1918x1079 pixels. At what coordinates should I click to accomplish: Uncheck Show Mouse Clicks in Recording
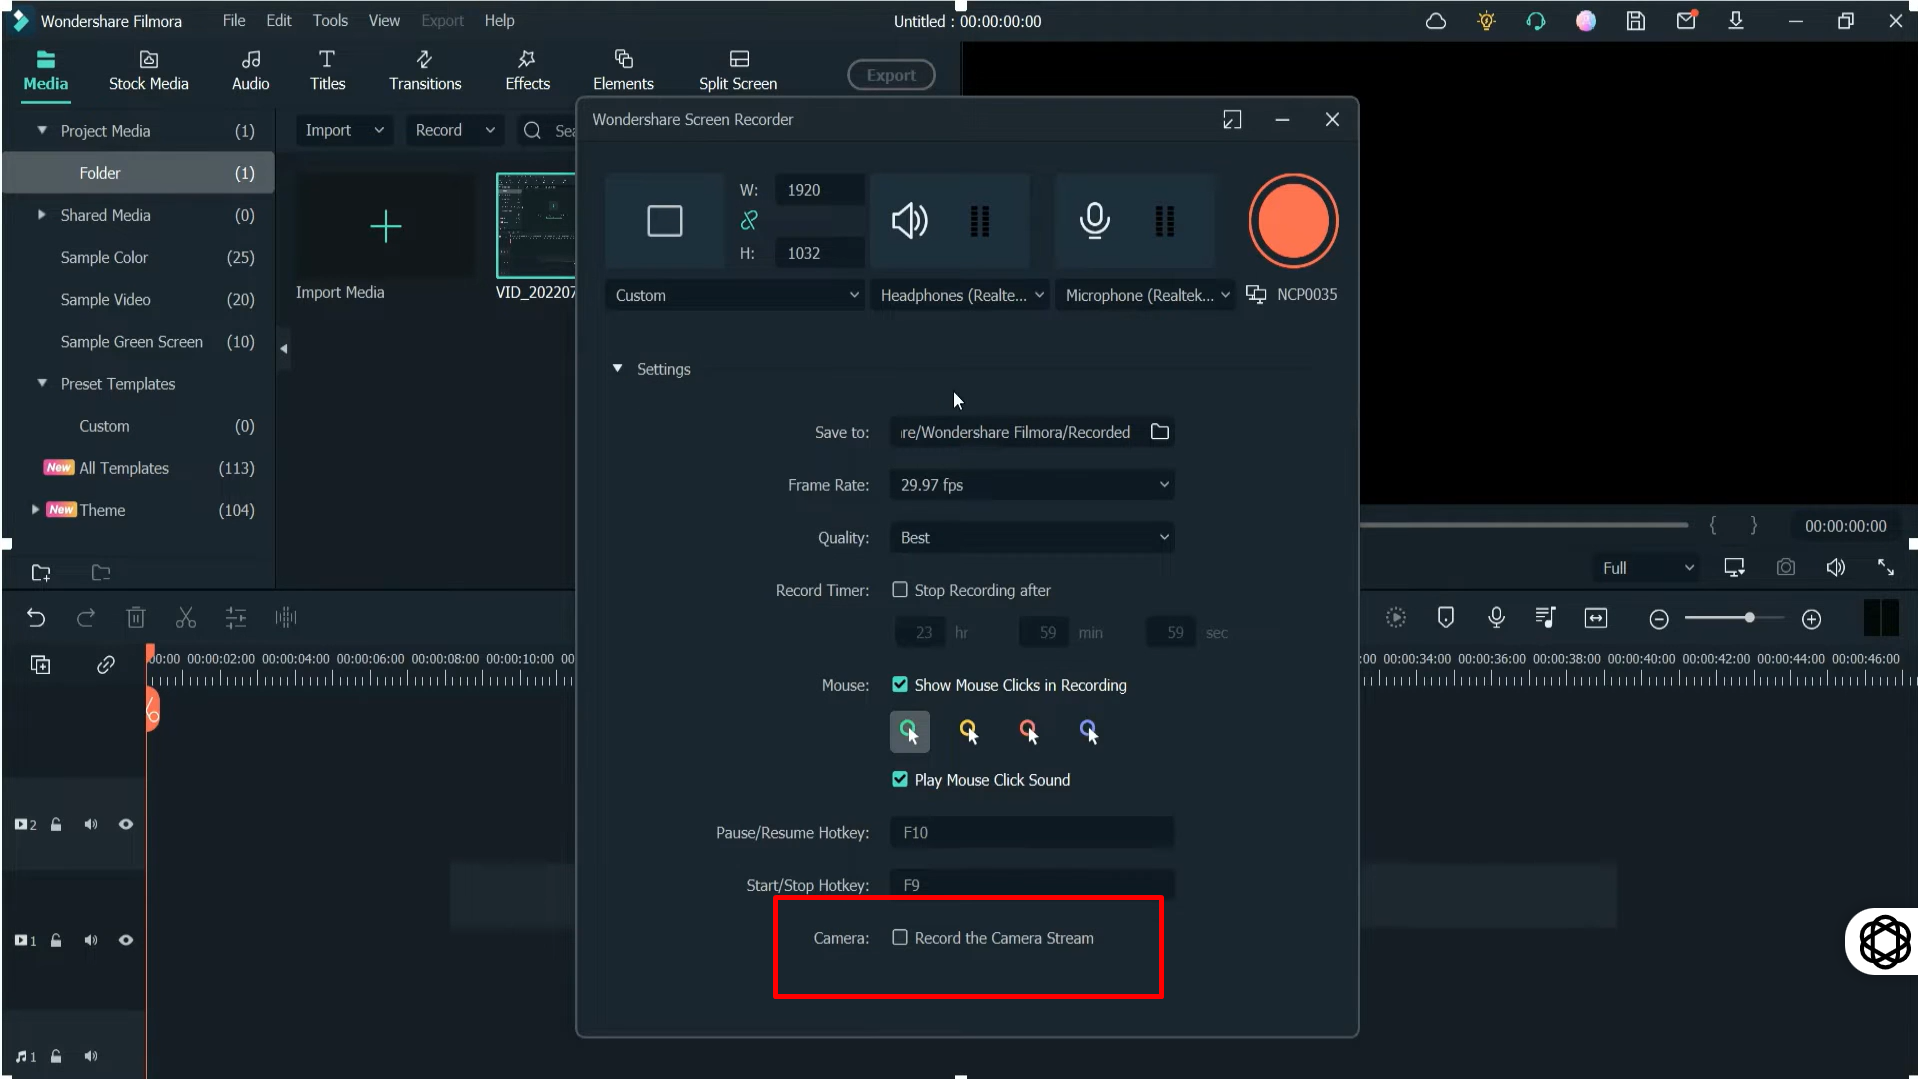click(x=901, y=684)
